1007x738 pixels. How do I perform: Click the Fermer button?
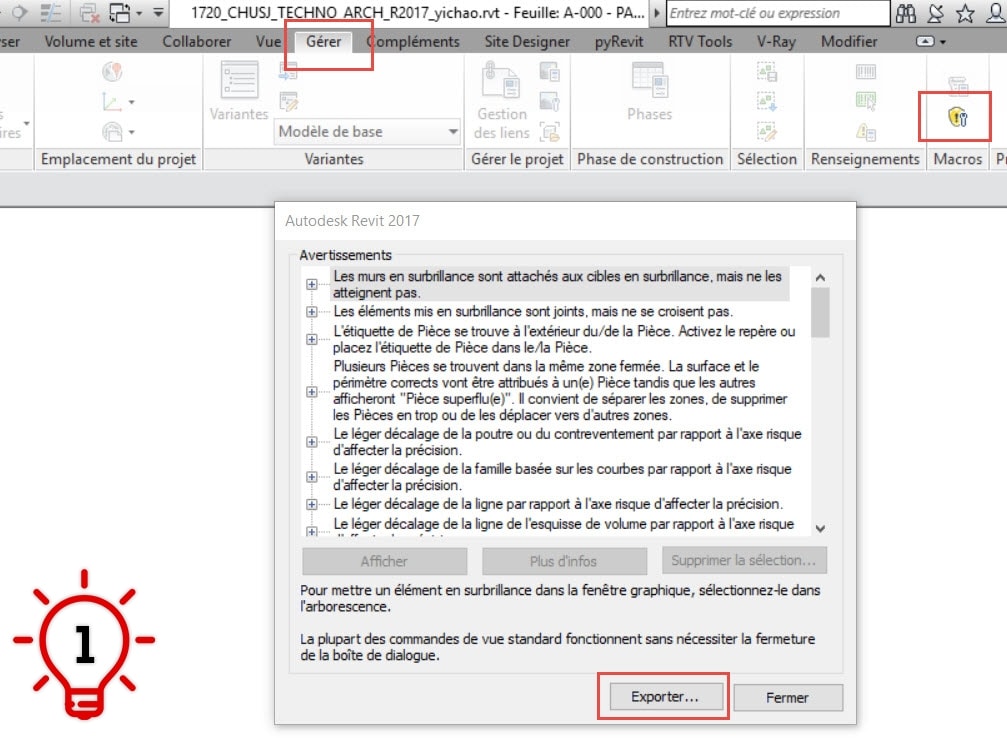(x=787, y=697)
